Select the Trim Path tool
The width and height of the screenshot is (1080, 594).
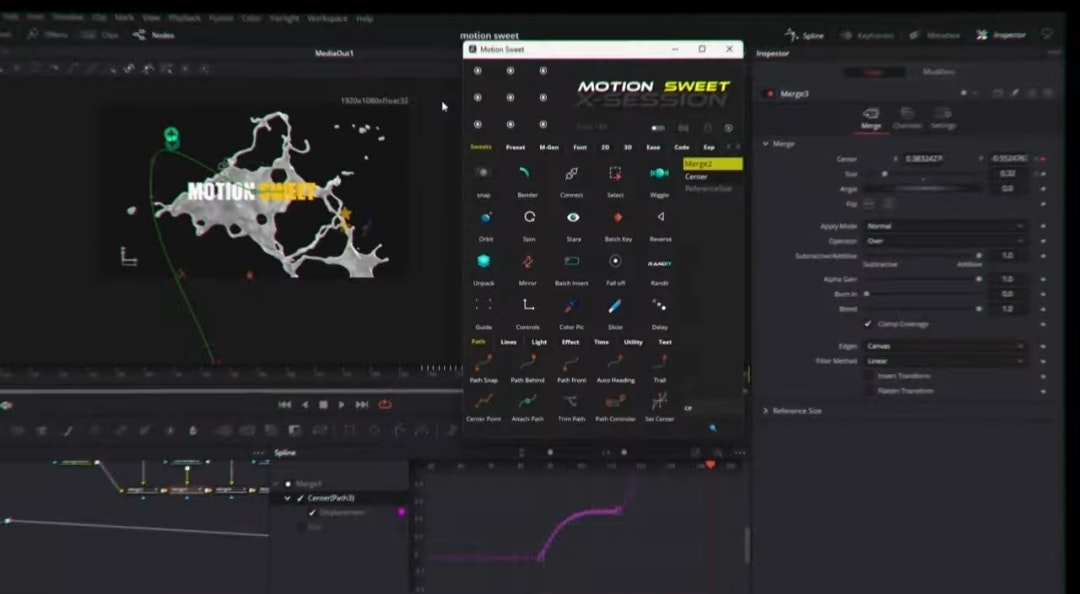point(571,401)
